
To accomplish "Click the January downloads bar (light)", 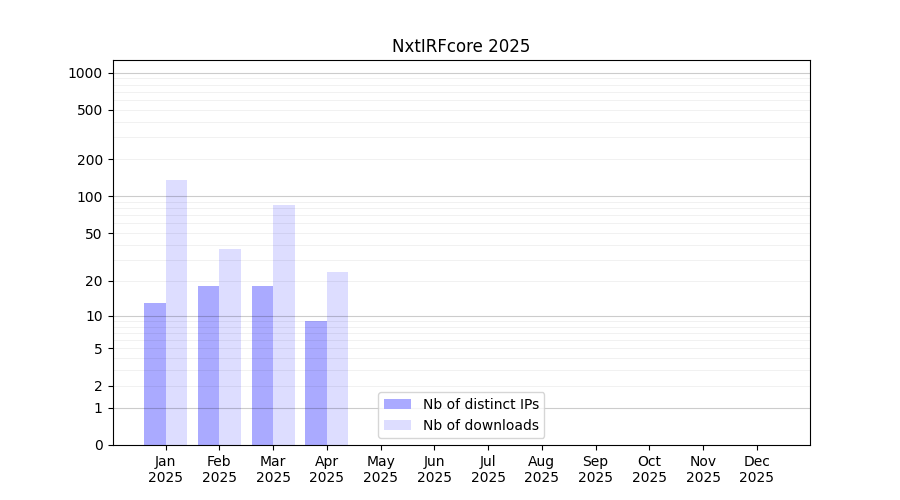I will coord(176,312).
